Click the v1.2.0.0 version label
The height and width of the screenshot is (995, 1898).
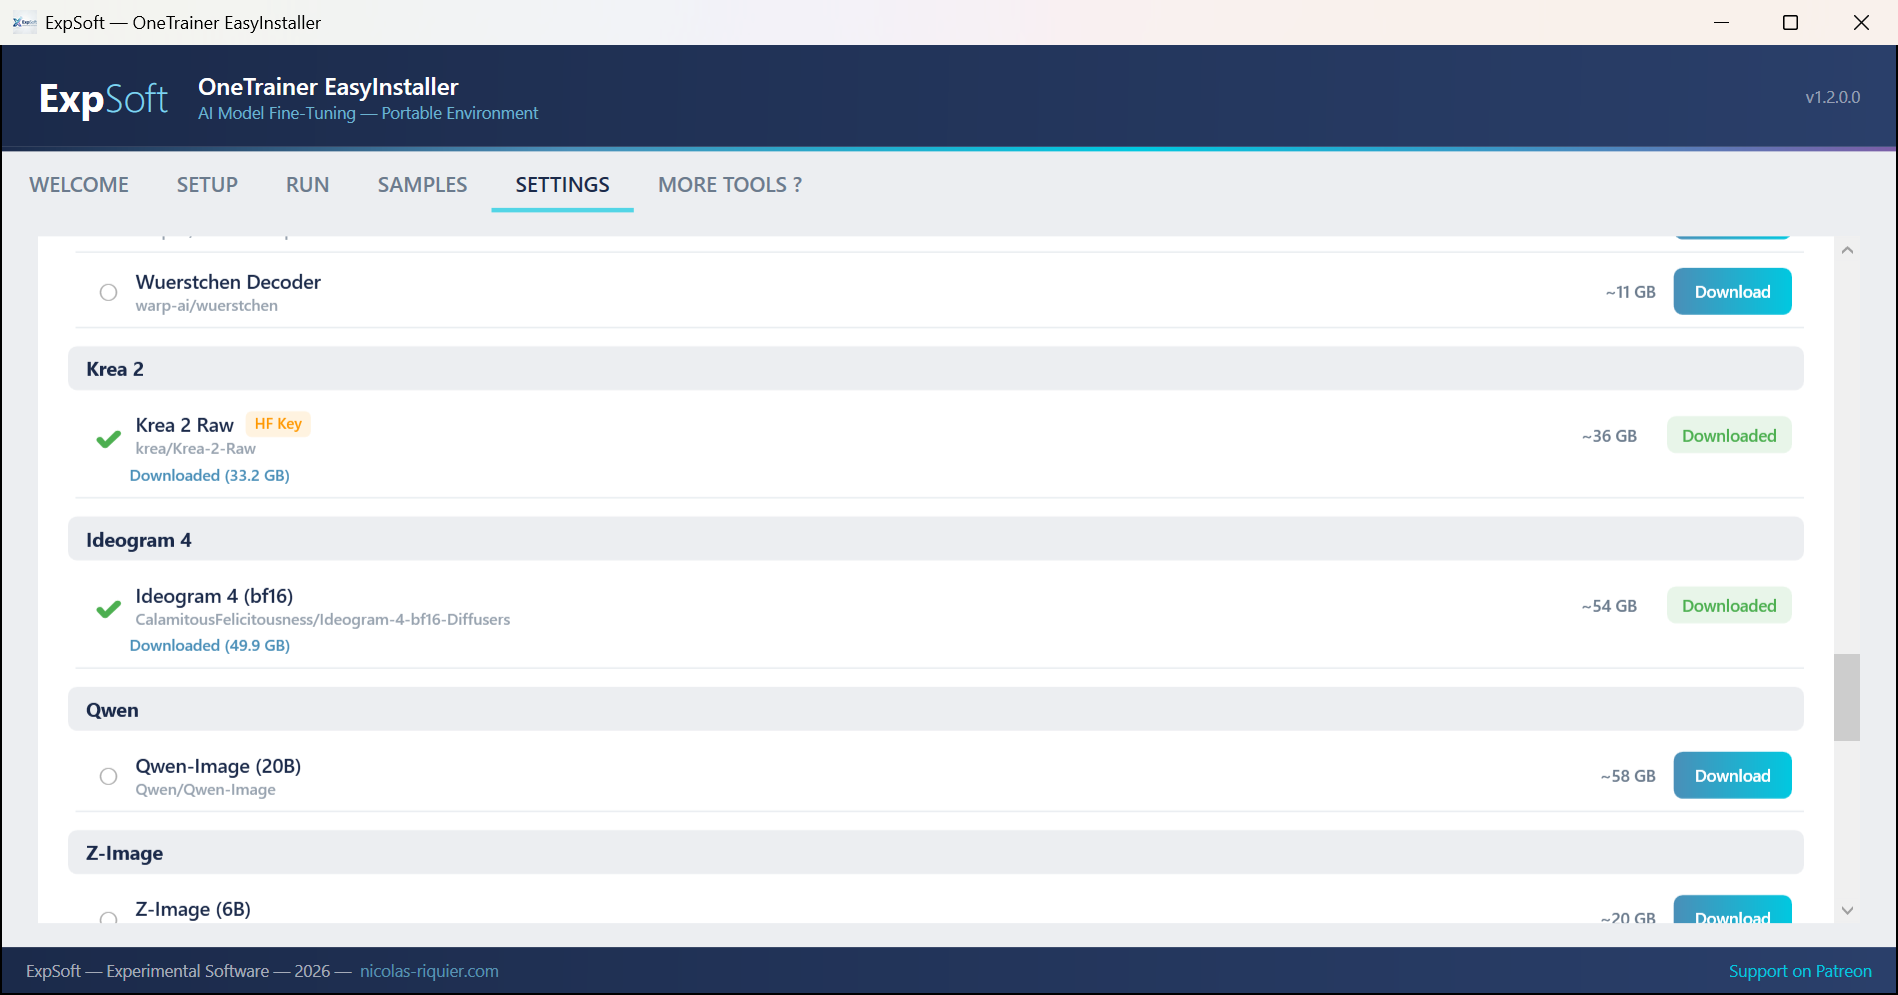click(x=1832, y=97)
